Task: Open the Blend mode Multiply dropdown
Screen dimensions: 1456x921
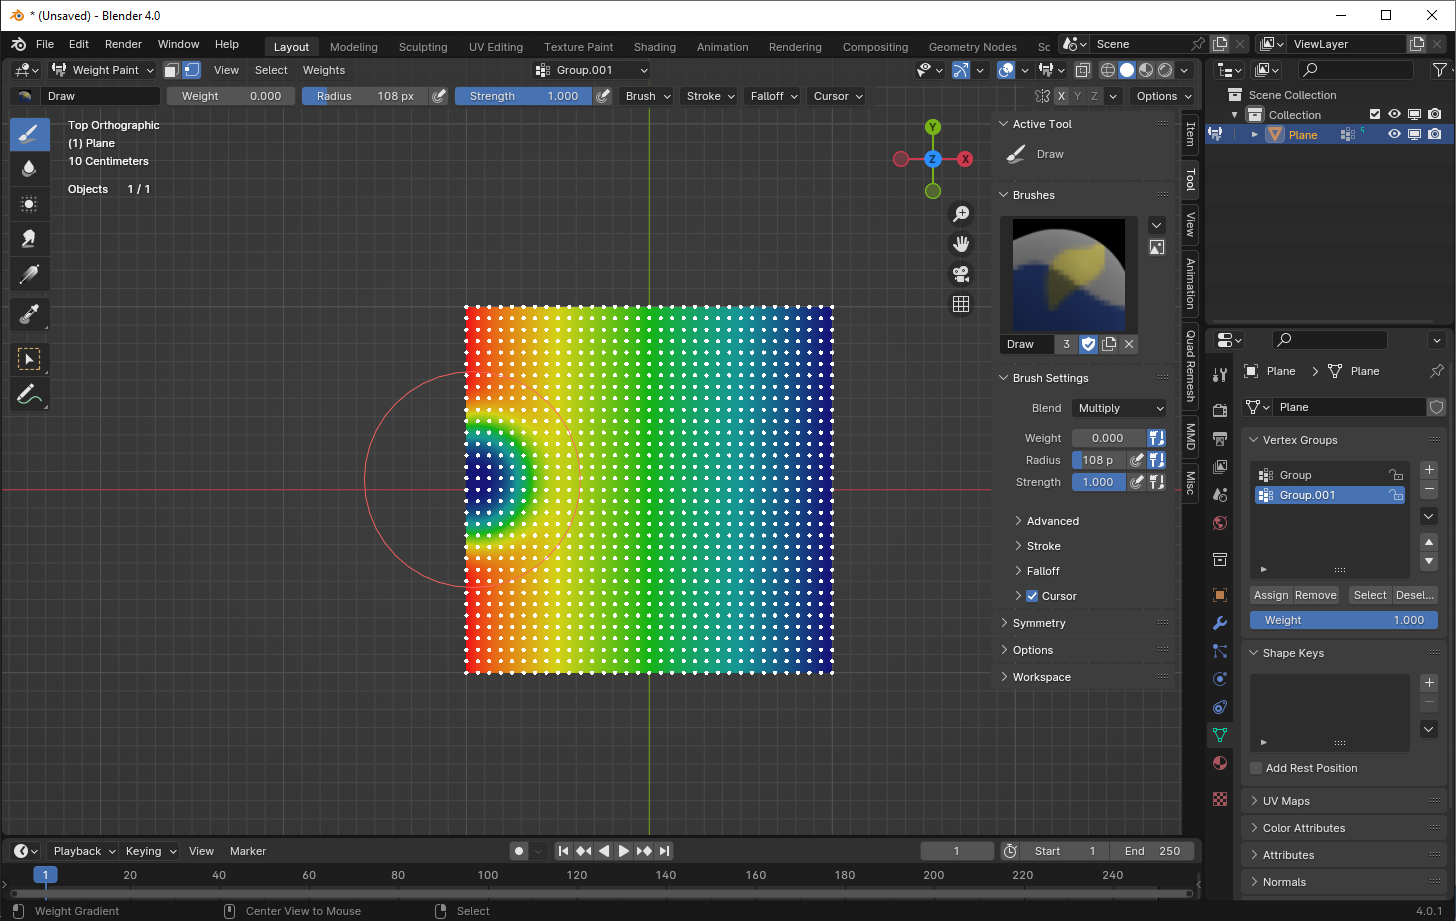Action: (1119, 408)
